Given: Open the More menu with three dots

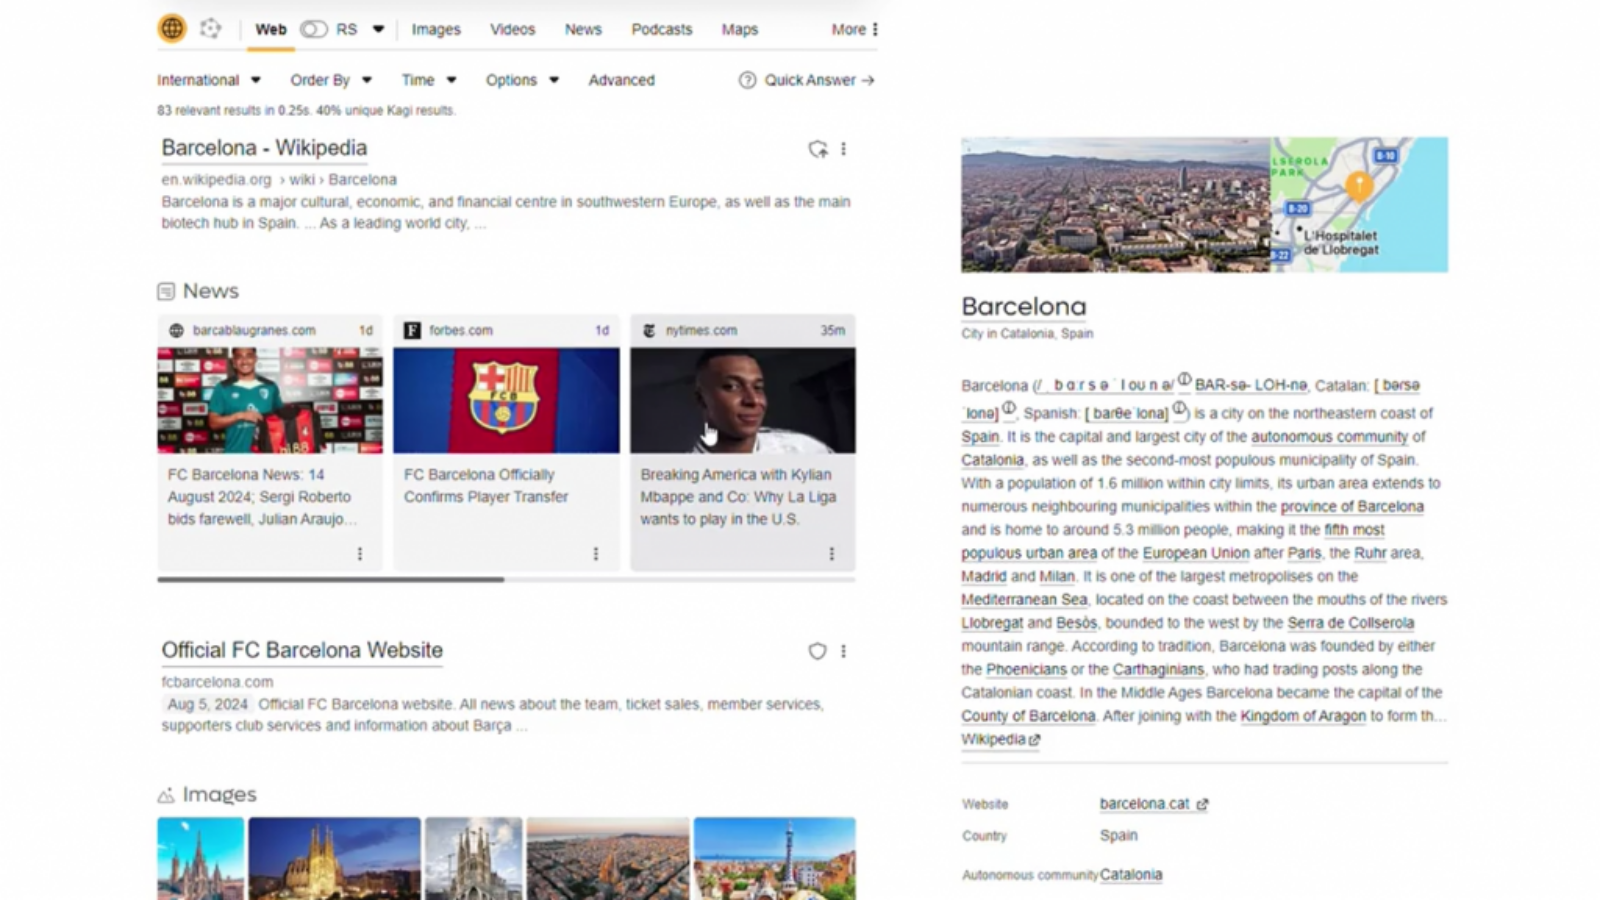Looking at the screenshot, I should tap(855, 29).
